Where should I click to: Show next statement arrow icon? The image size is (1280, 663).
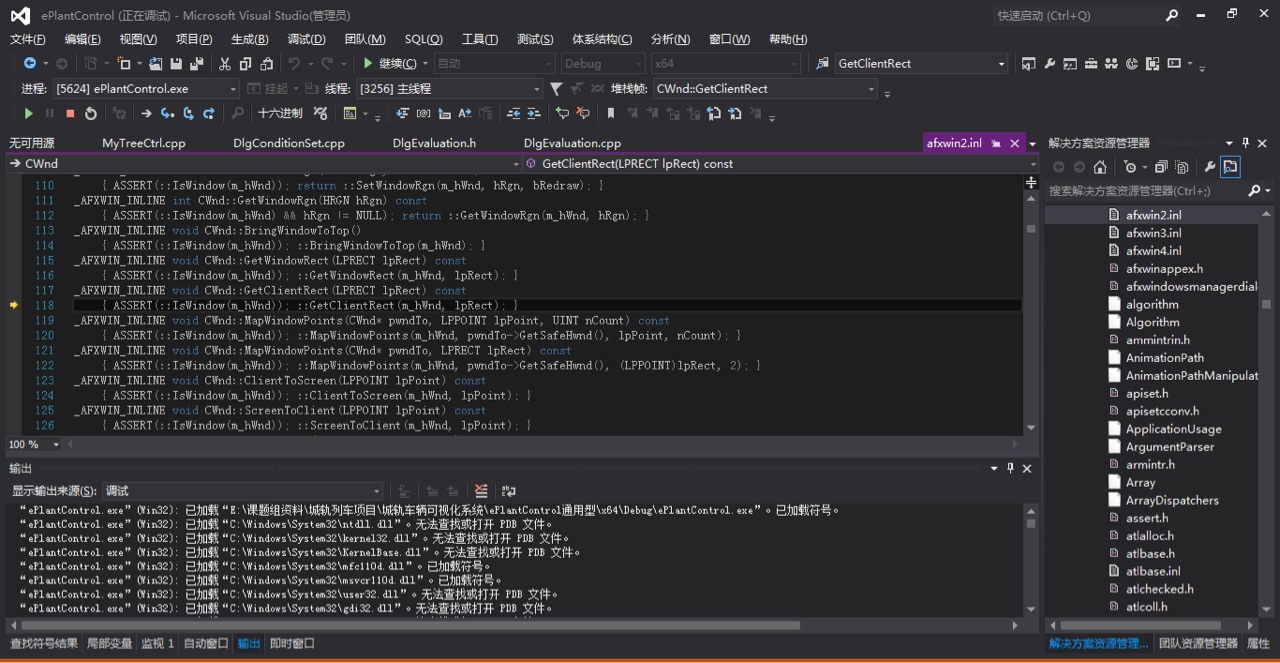point(147,114)
